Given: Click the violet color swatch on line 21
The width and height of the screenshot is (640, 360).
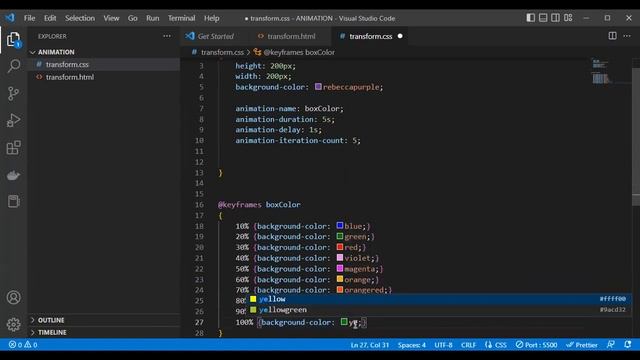Looking at the screenshot, I should (340, 258).
